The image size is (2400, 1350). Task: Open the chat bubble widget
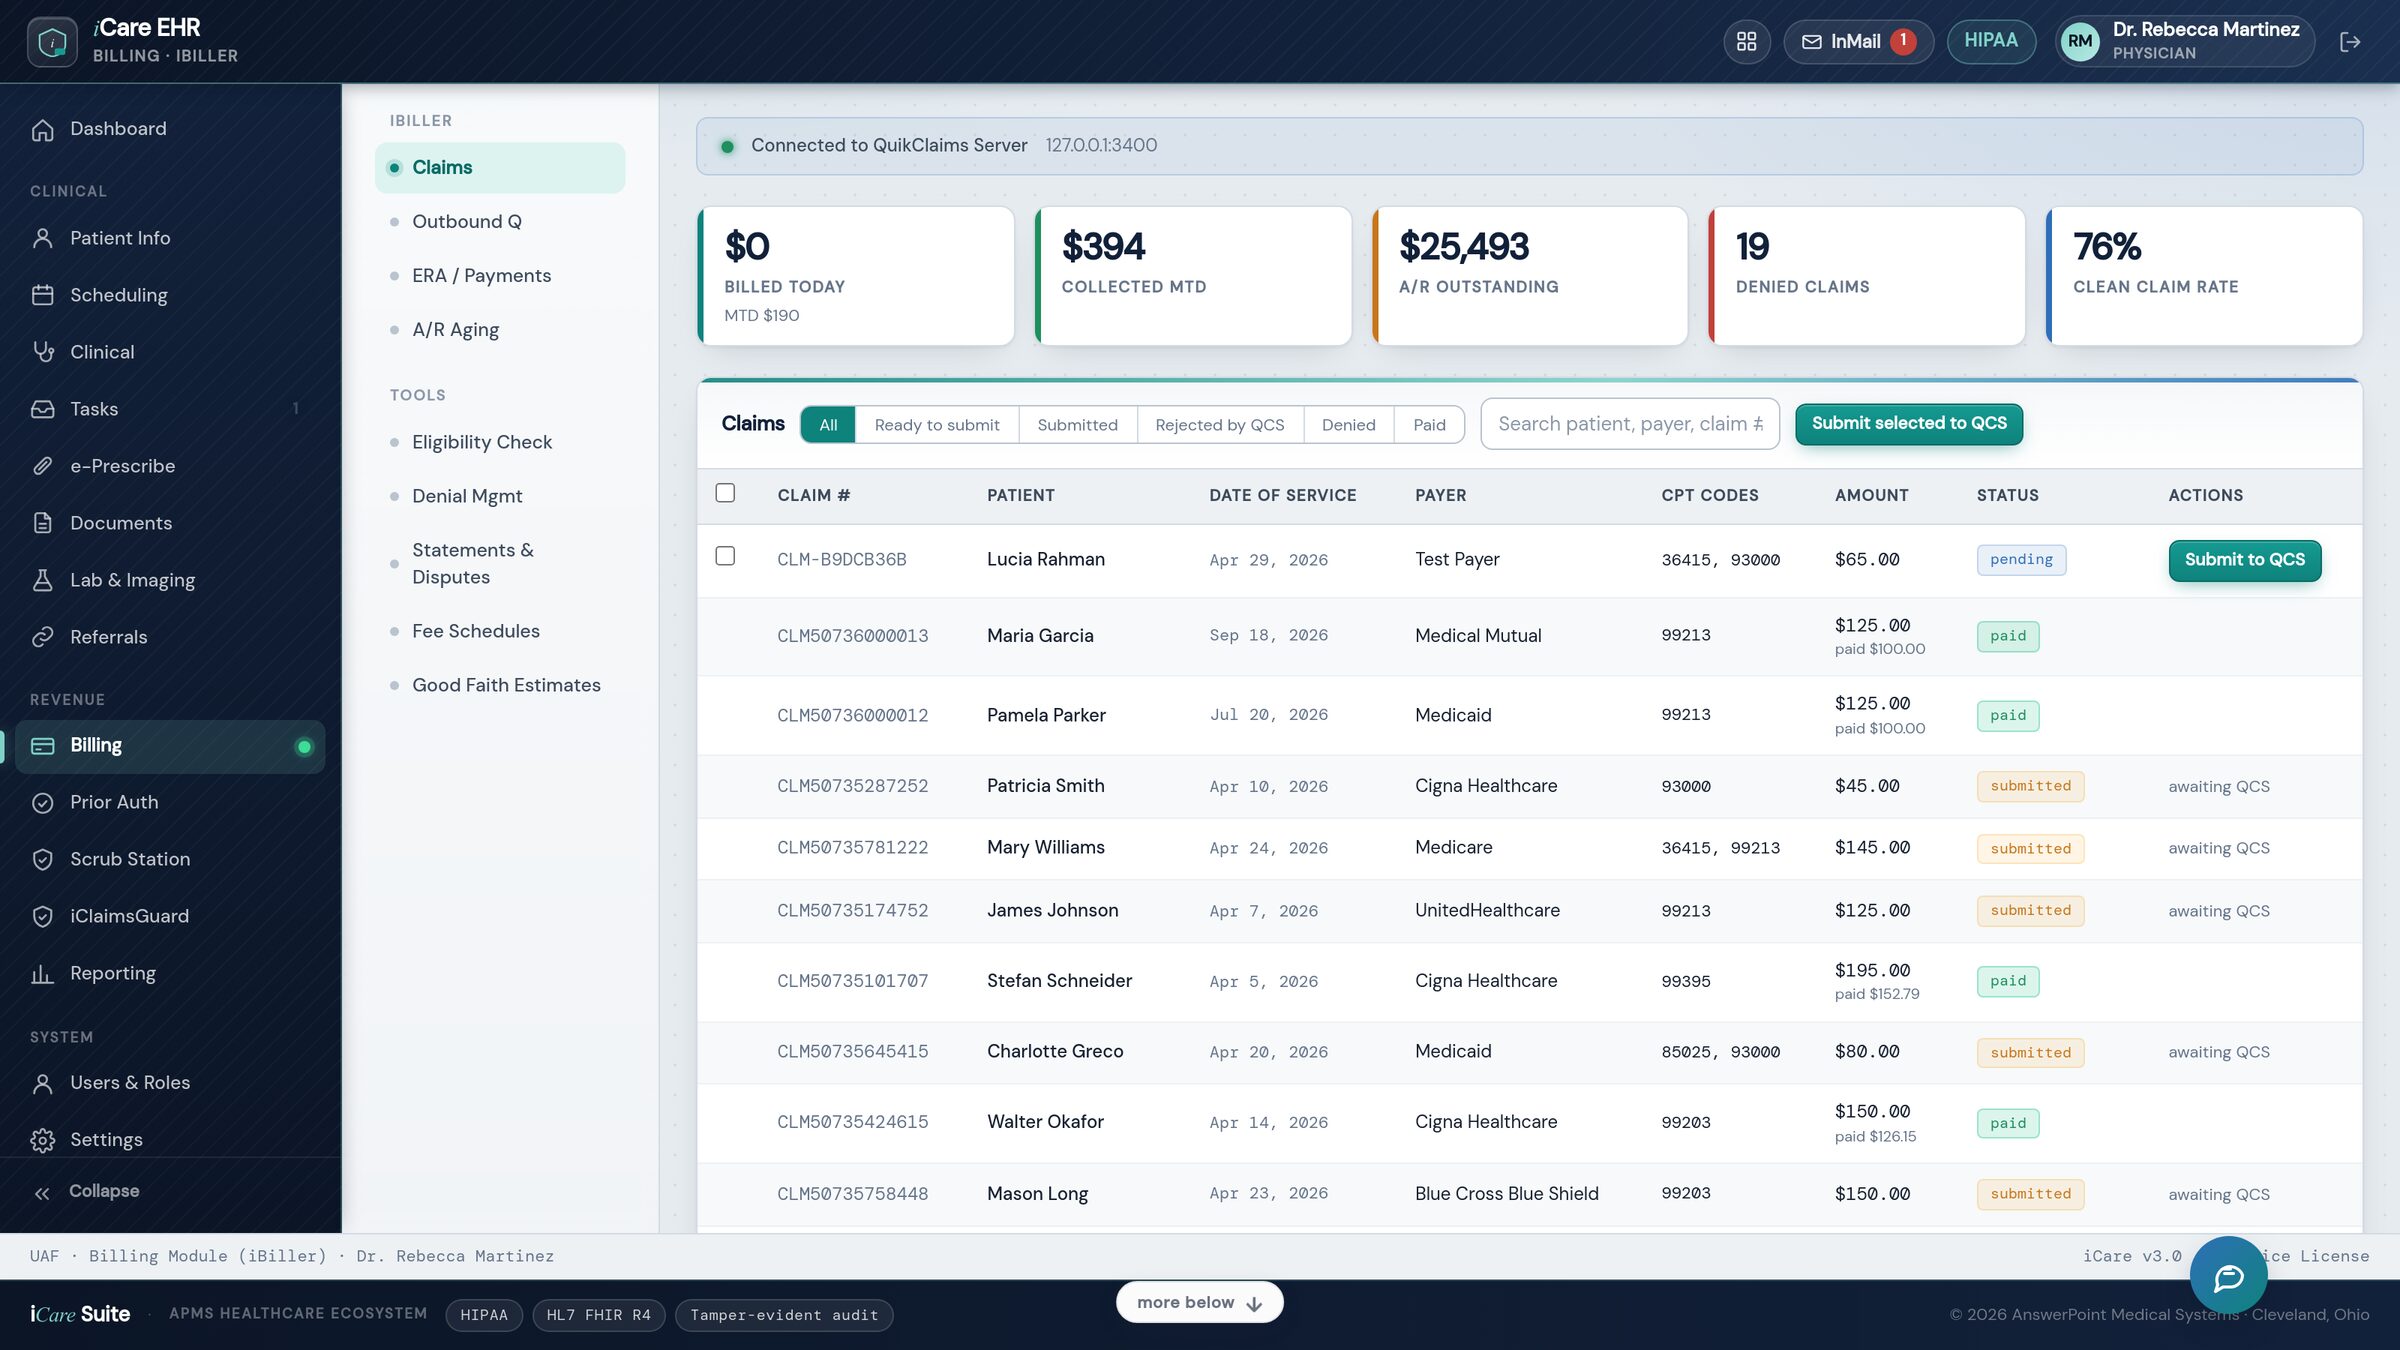click(2228, 1276)
